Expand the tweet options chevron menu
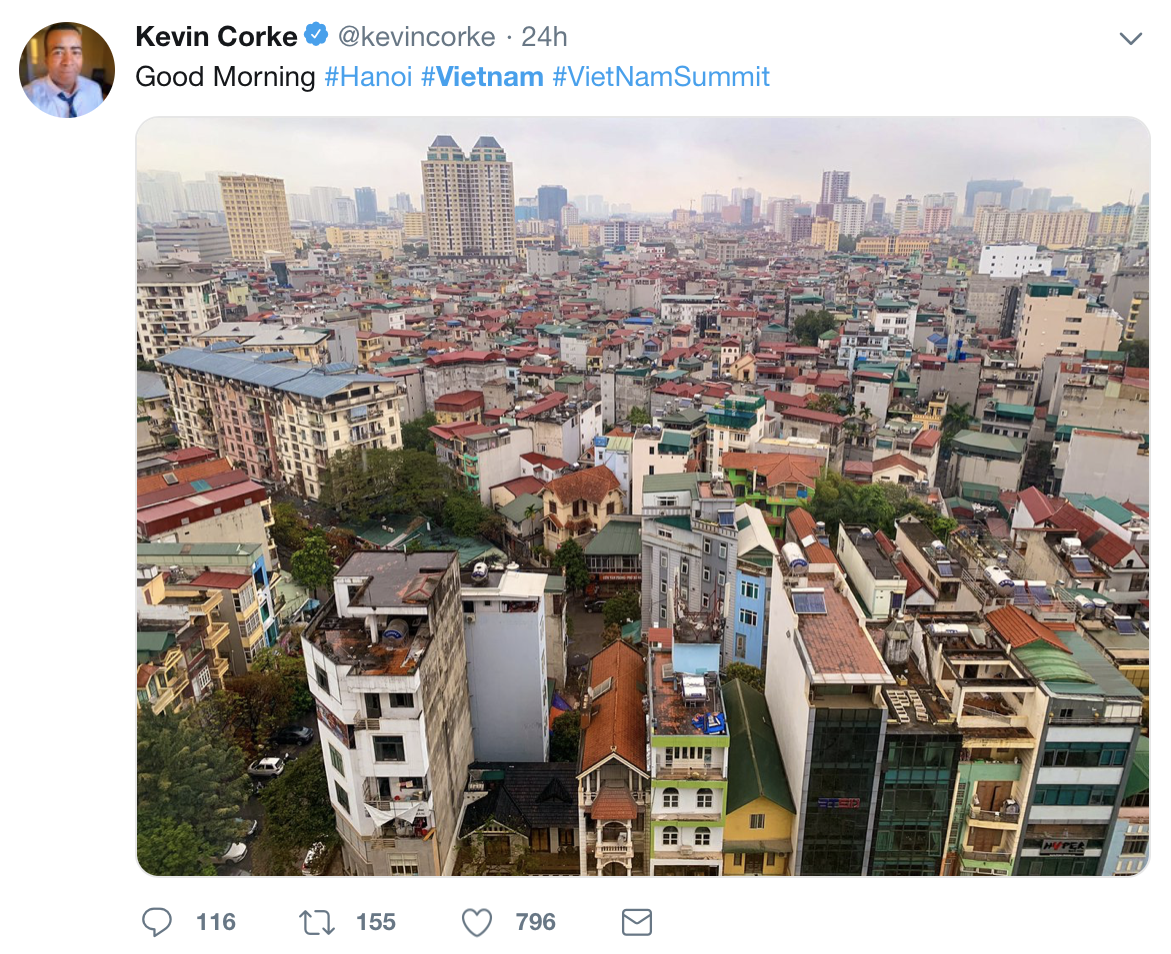 pos(1130,39)
